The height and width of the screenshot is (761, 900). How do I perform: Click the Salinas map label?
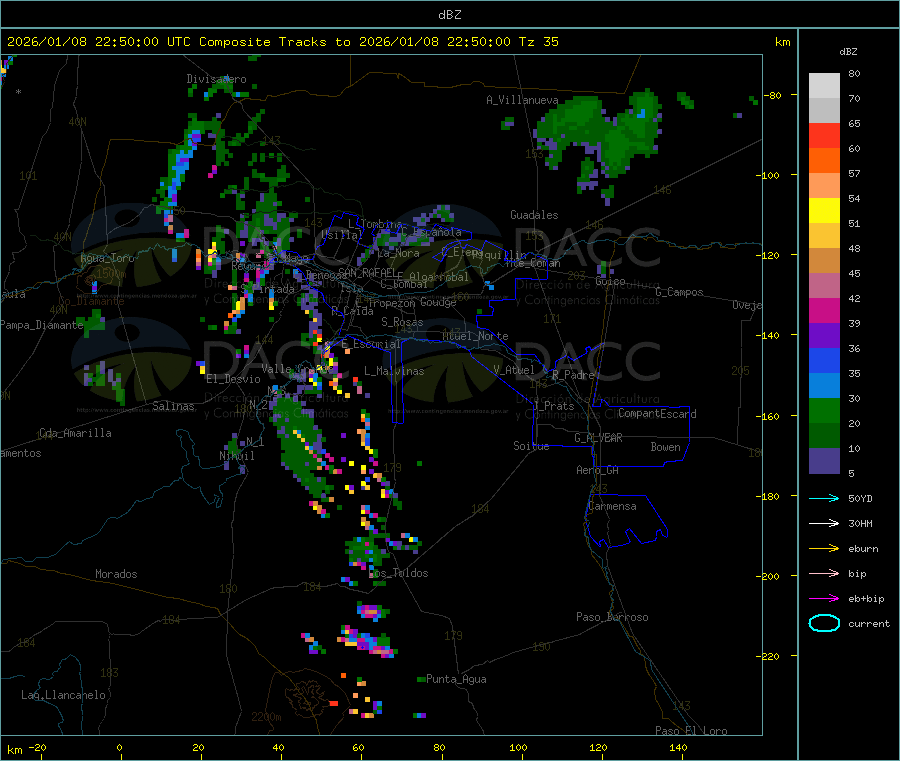tap(173, 406)
